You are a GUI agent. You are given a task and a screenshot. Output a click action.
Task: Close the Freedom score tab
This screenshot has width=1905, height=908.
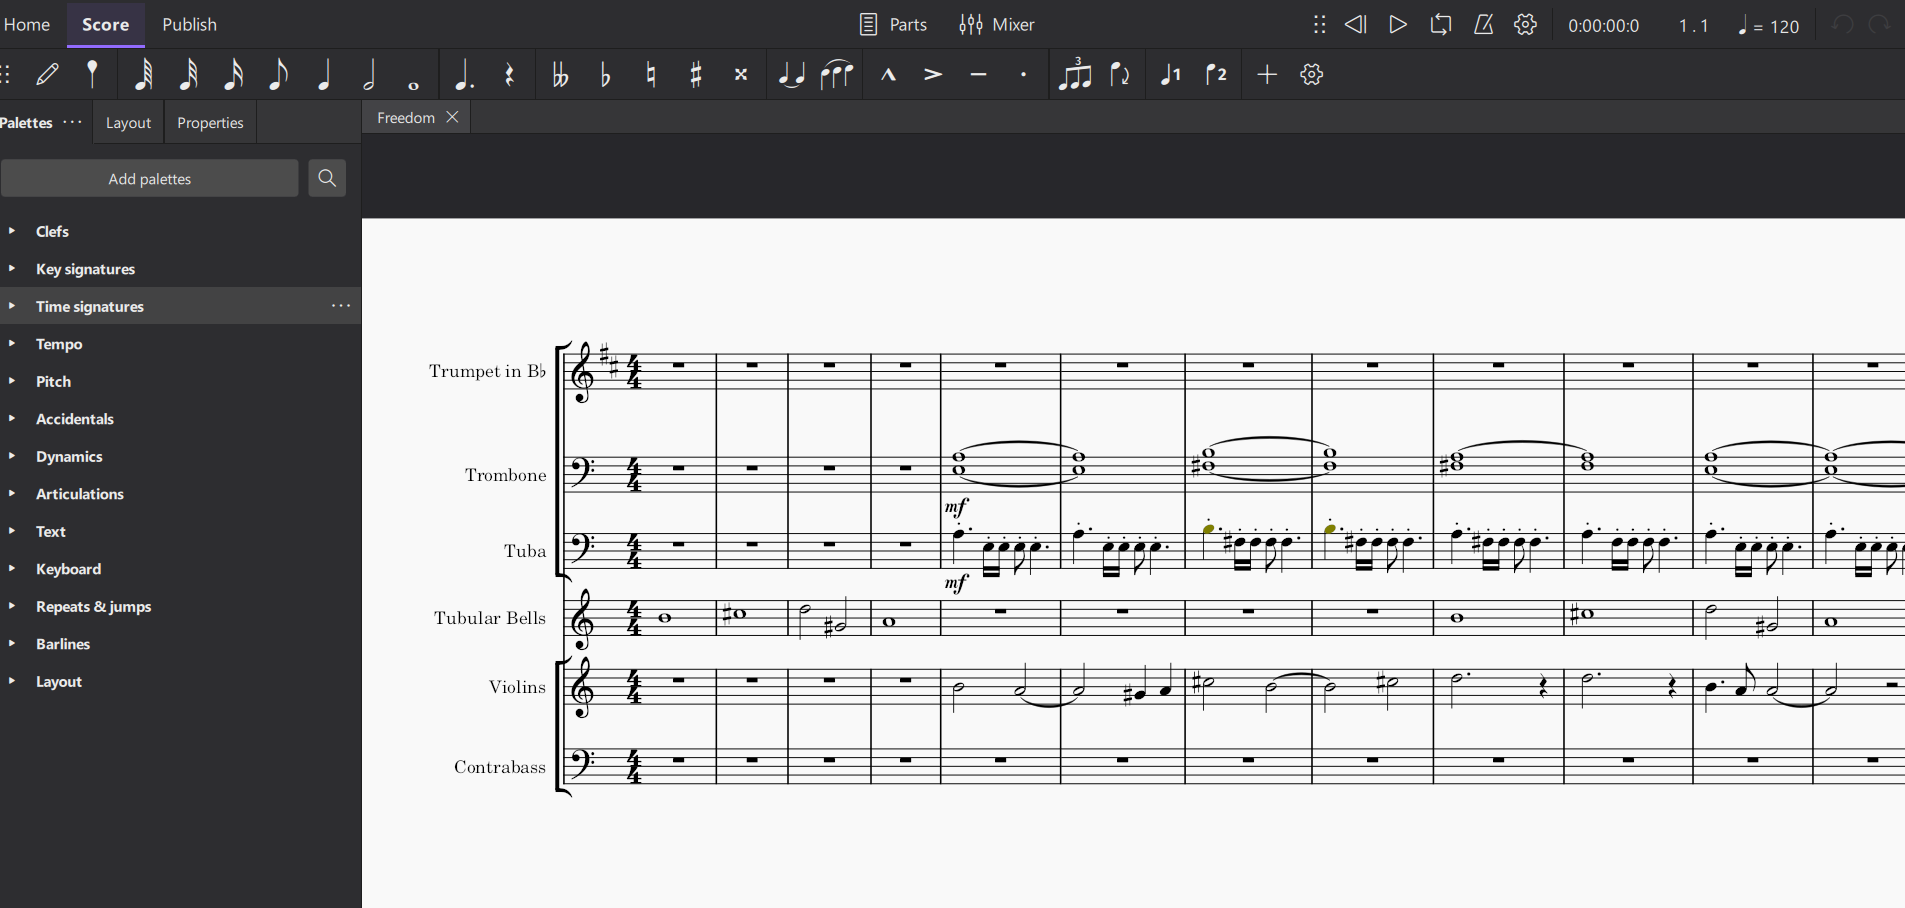453,117
